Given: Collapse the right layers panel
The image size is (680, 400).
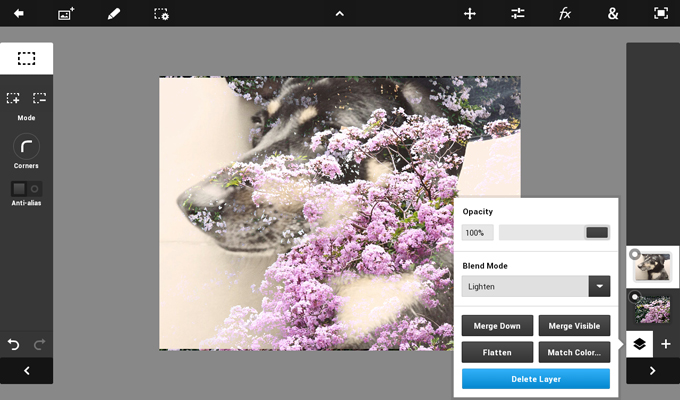Looking at the screenshot, I should (653, 370).
